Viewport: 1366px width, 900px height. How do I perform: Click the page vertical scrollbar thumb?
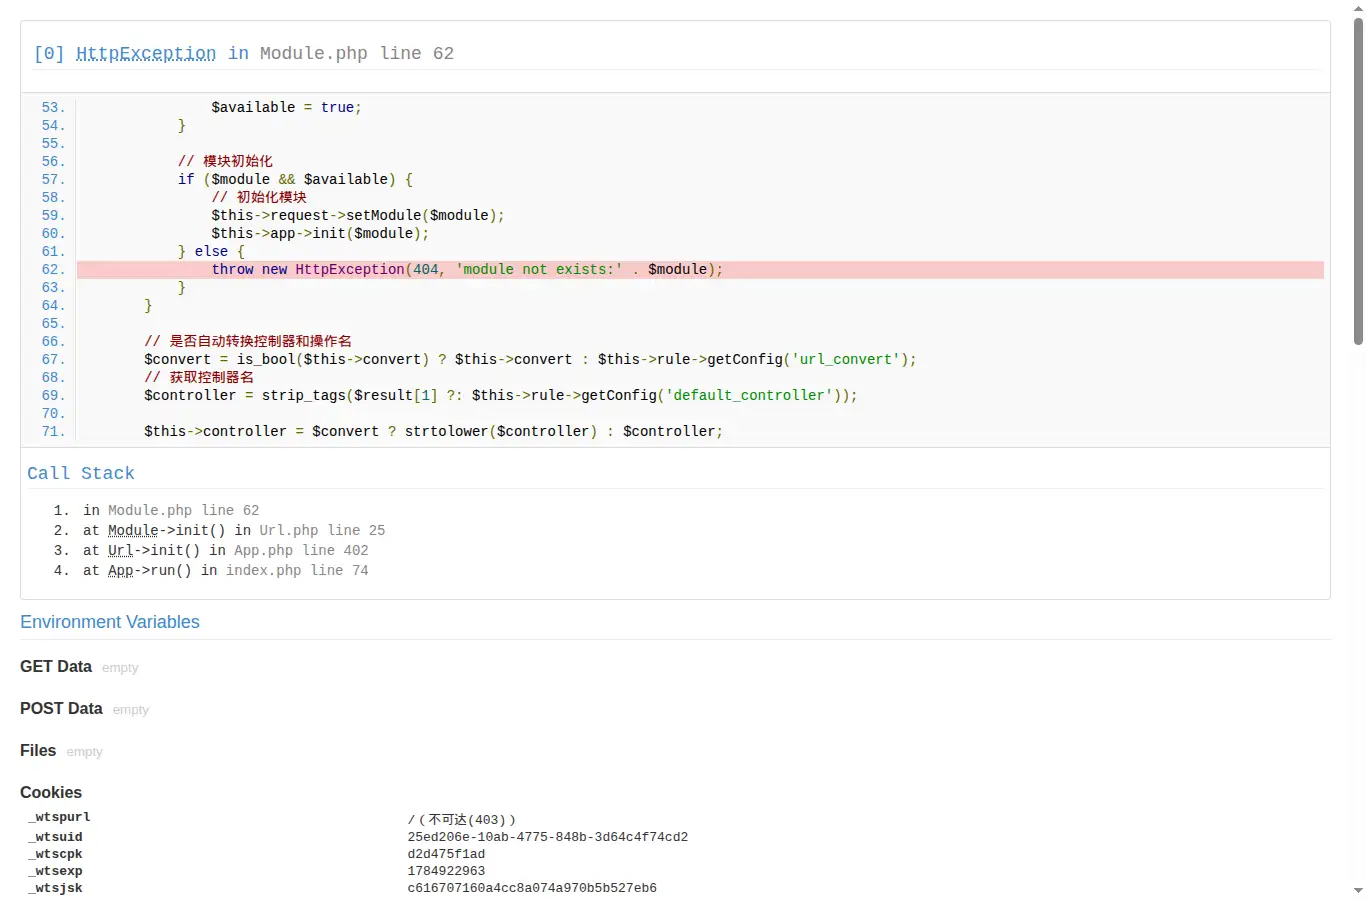(1358, 182)
